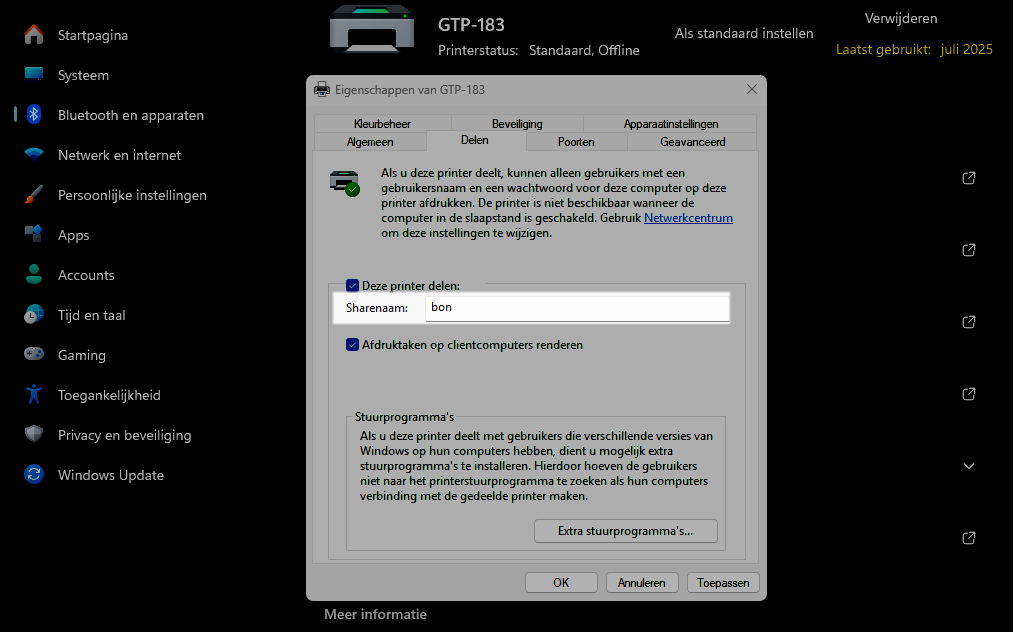Image resolution: width=1013 pixels, height=632 pixels.
Task: Select the Geavanceerd tab
Action: pos(692,142)
